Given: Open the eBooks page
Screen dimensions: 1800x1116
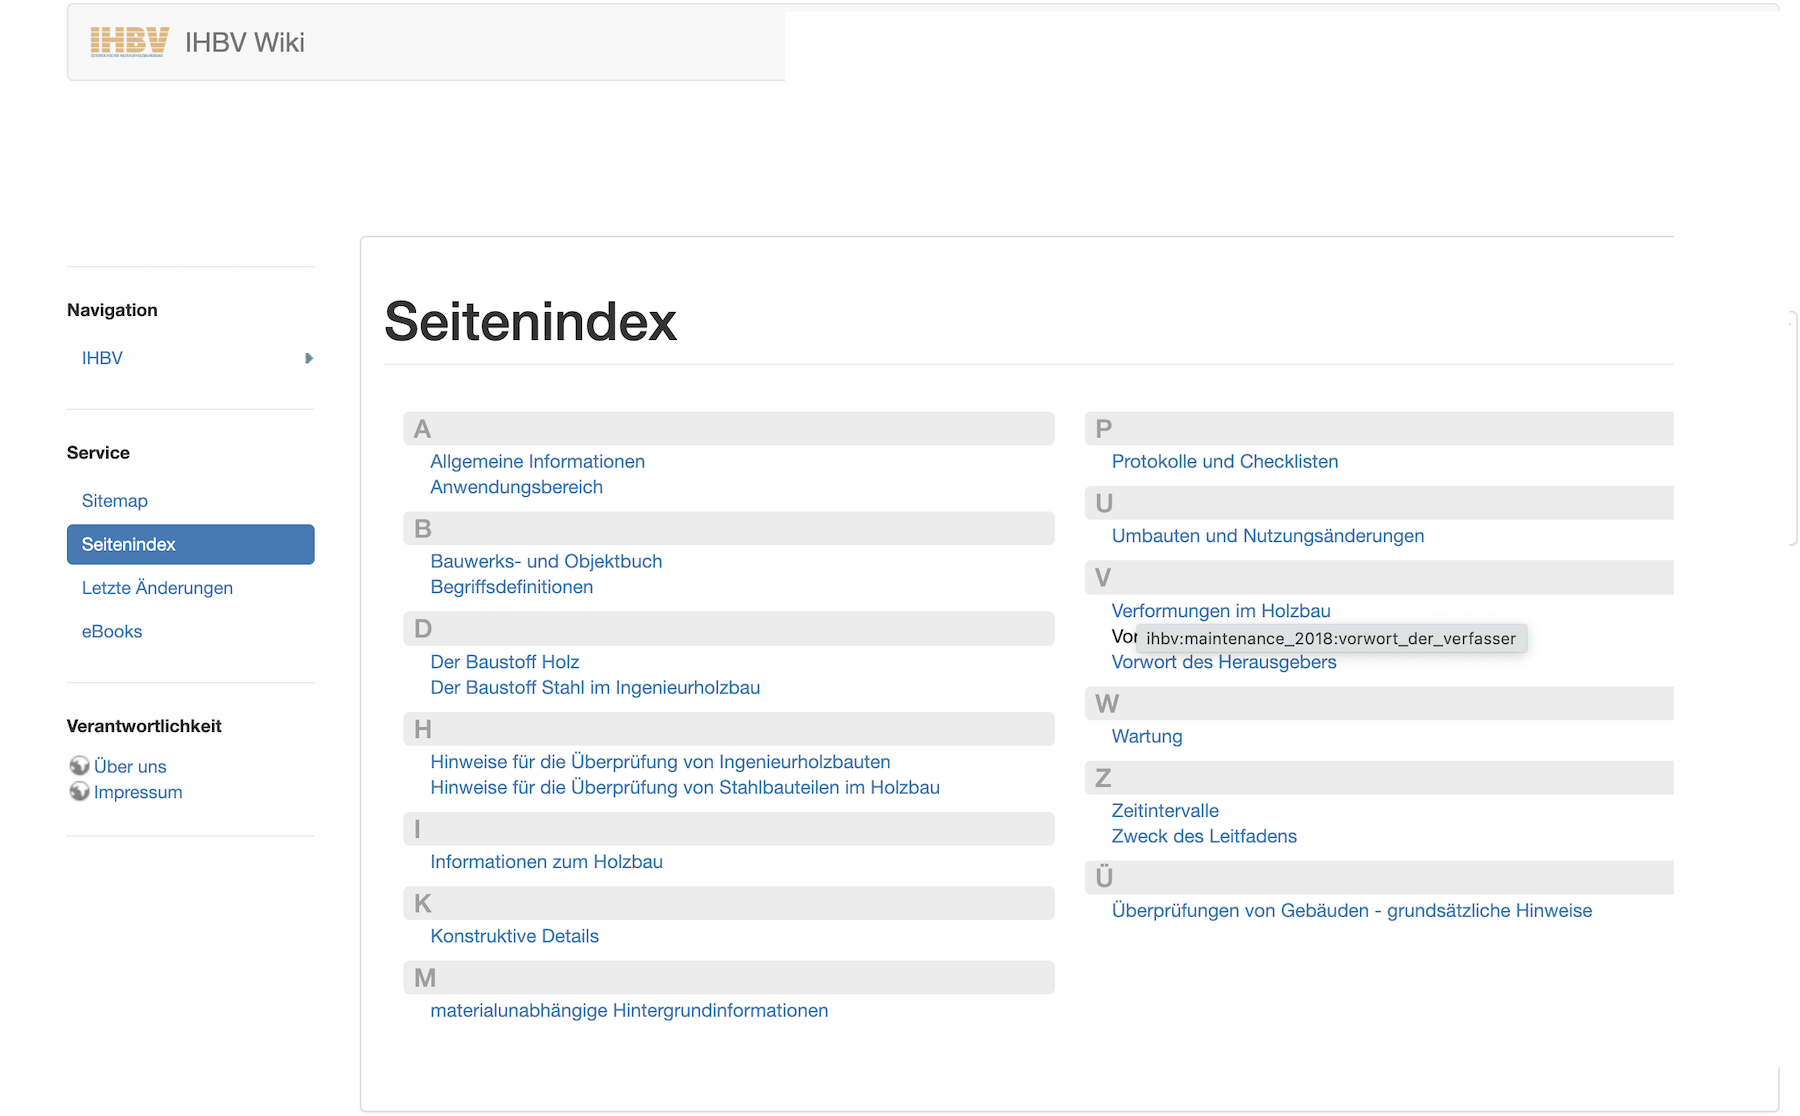Looking at the screenshot, I should click(x=111, y=631).
